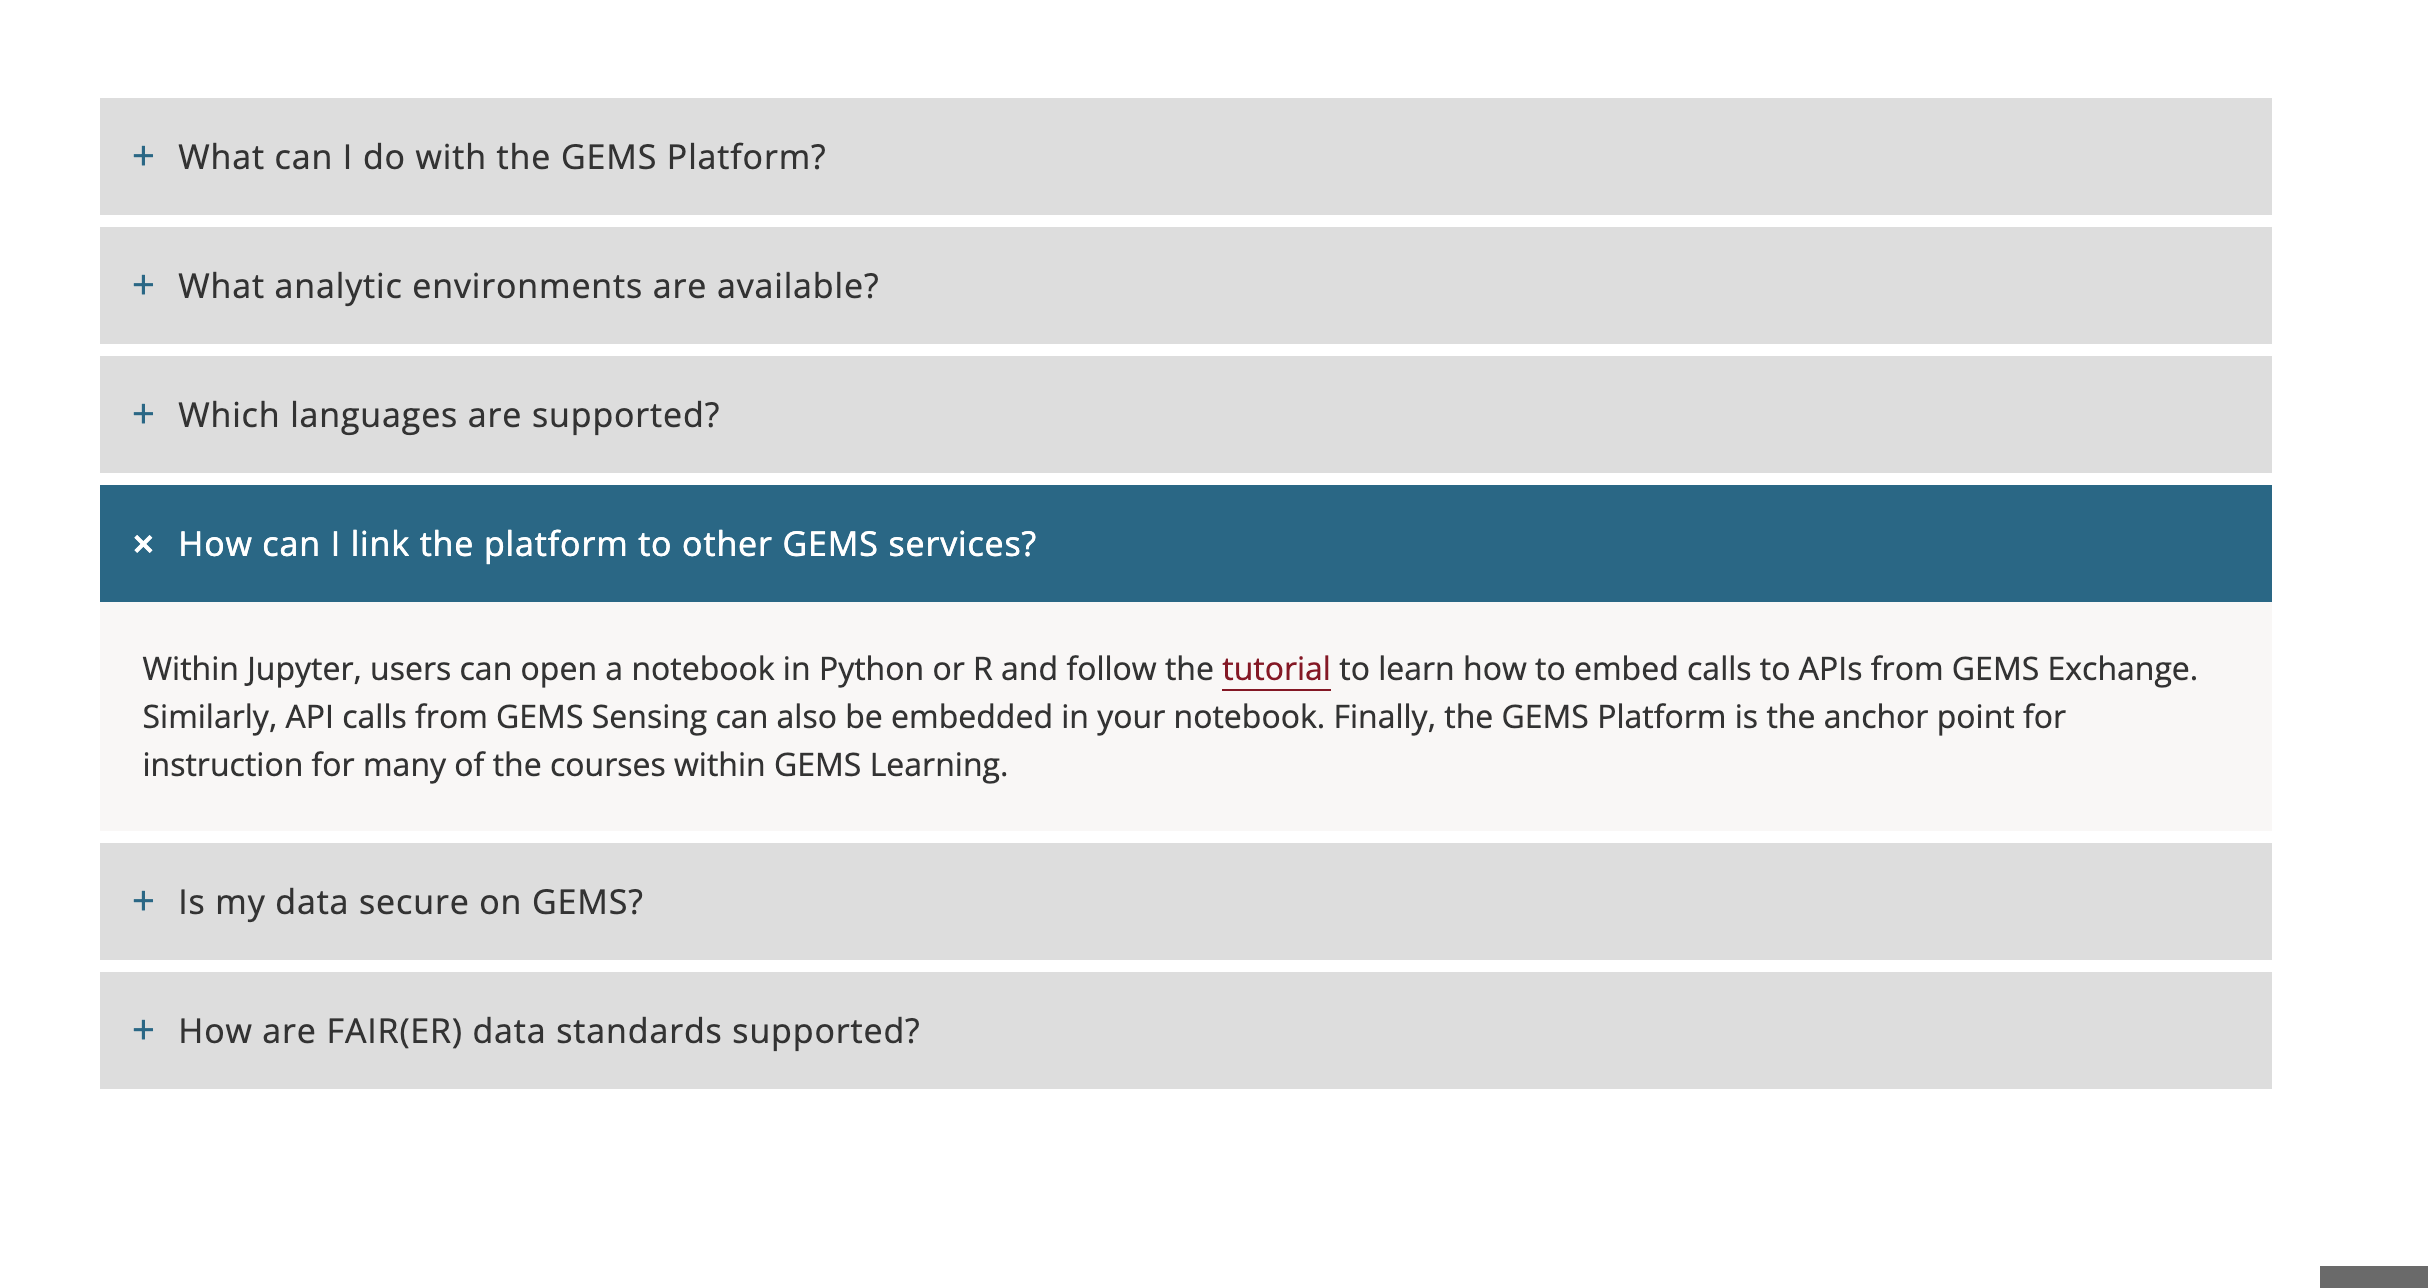Collapse "How can I link the platform" section

coord(607,544)
